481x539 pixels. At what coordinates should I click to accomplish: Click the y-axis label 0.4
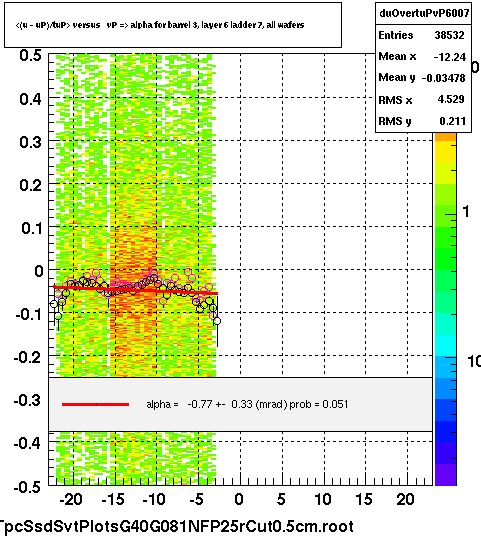point(31,99)
